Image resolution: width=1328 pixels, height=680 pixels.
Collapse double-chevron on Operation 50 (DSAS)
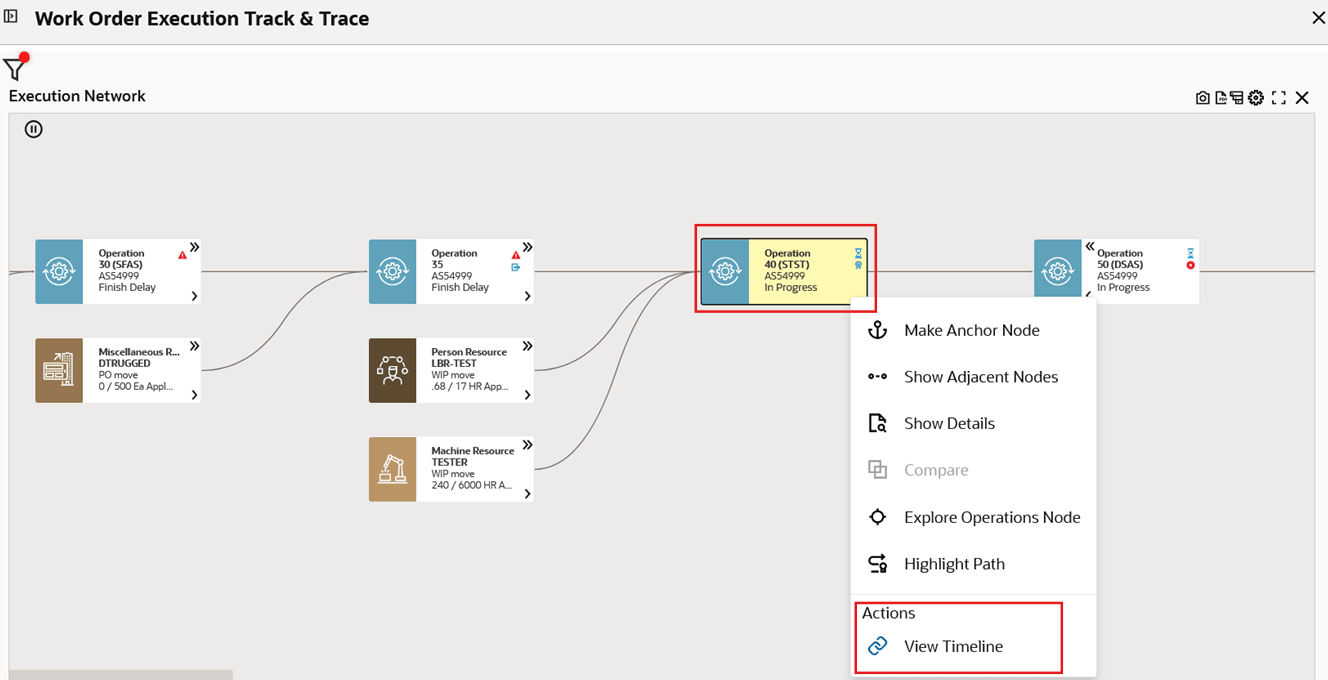(1090, 246)
